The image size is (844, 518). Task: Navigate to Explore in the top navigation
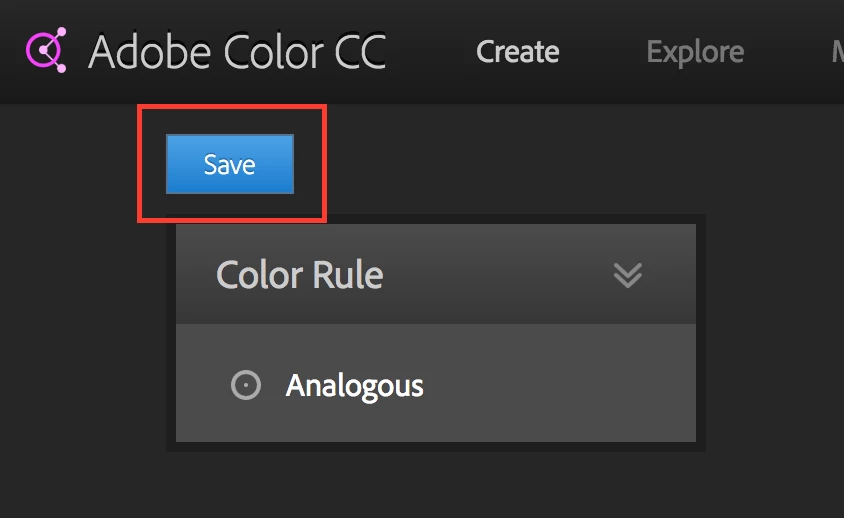[695, 52]
